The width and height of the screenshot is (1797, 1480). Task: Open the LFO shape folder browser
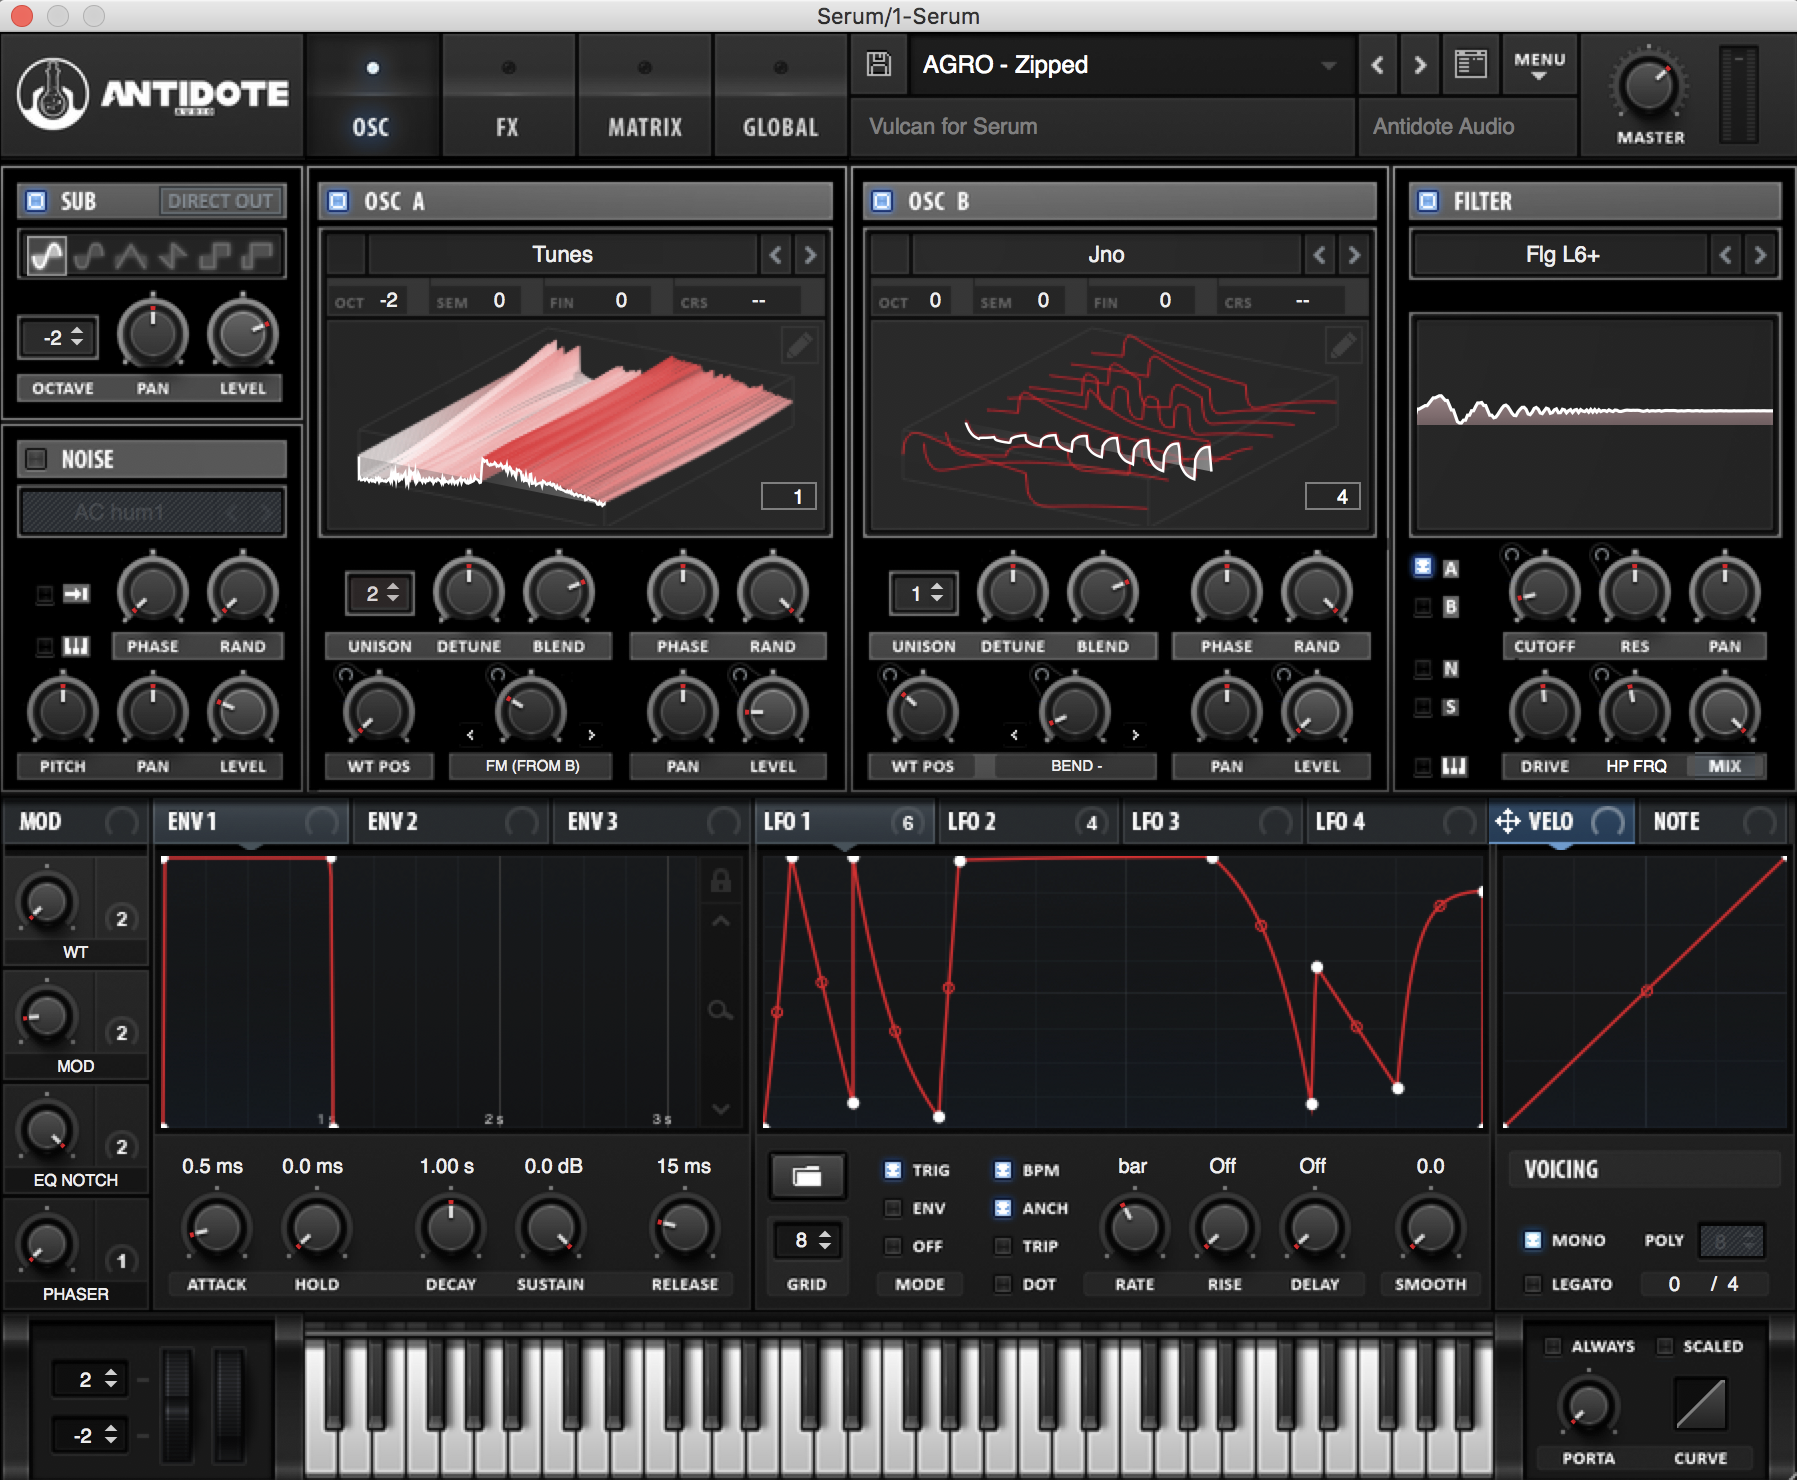pos(808,1176)
